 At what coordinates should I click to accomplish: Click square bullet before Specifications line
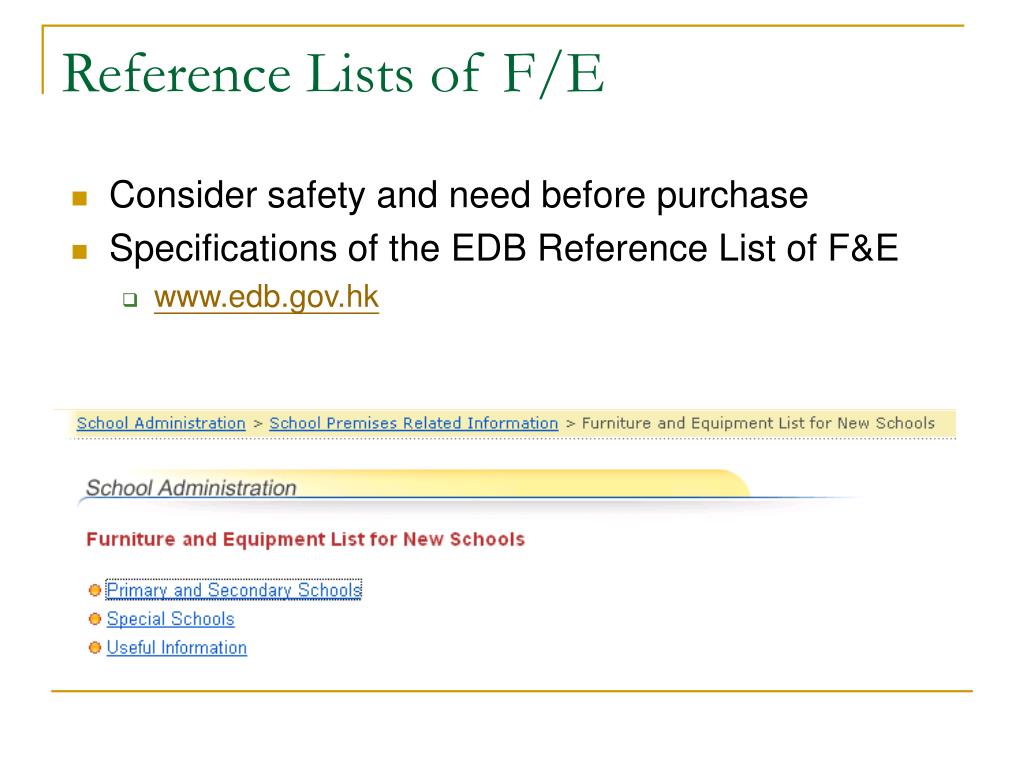coord(80,251)
